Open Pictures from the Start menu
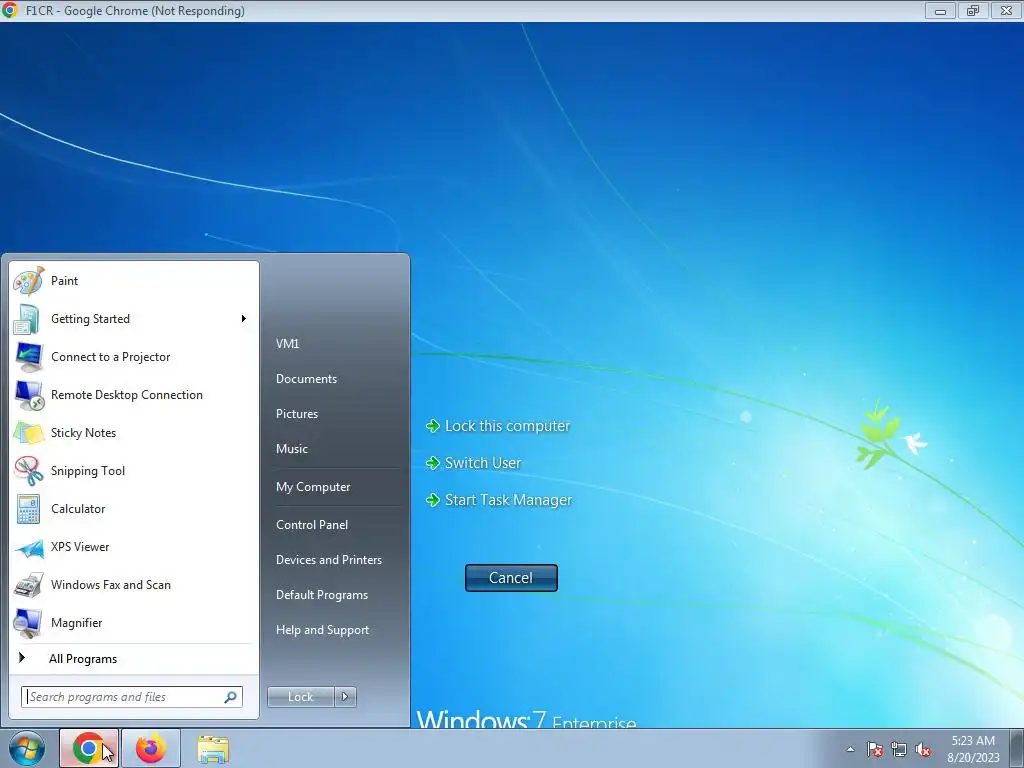The height and width of the screenshot is (768, 1024). tap(296, 414)
